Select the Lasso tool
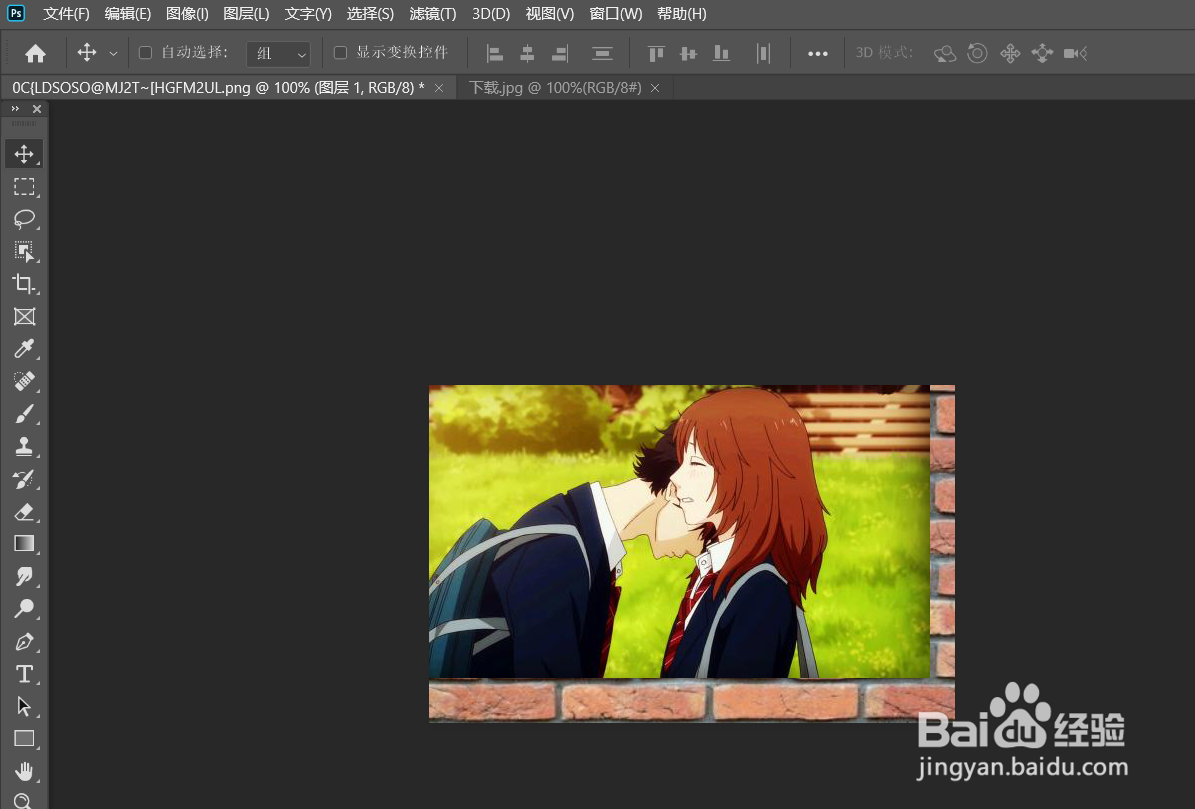This screenshot has width=1195, height=809. click(24, 219)
